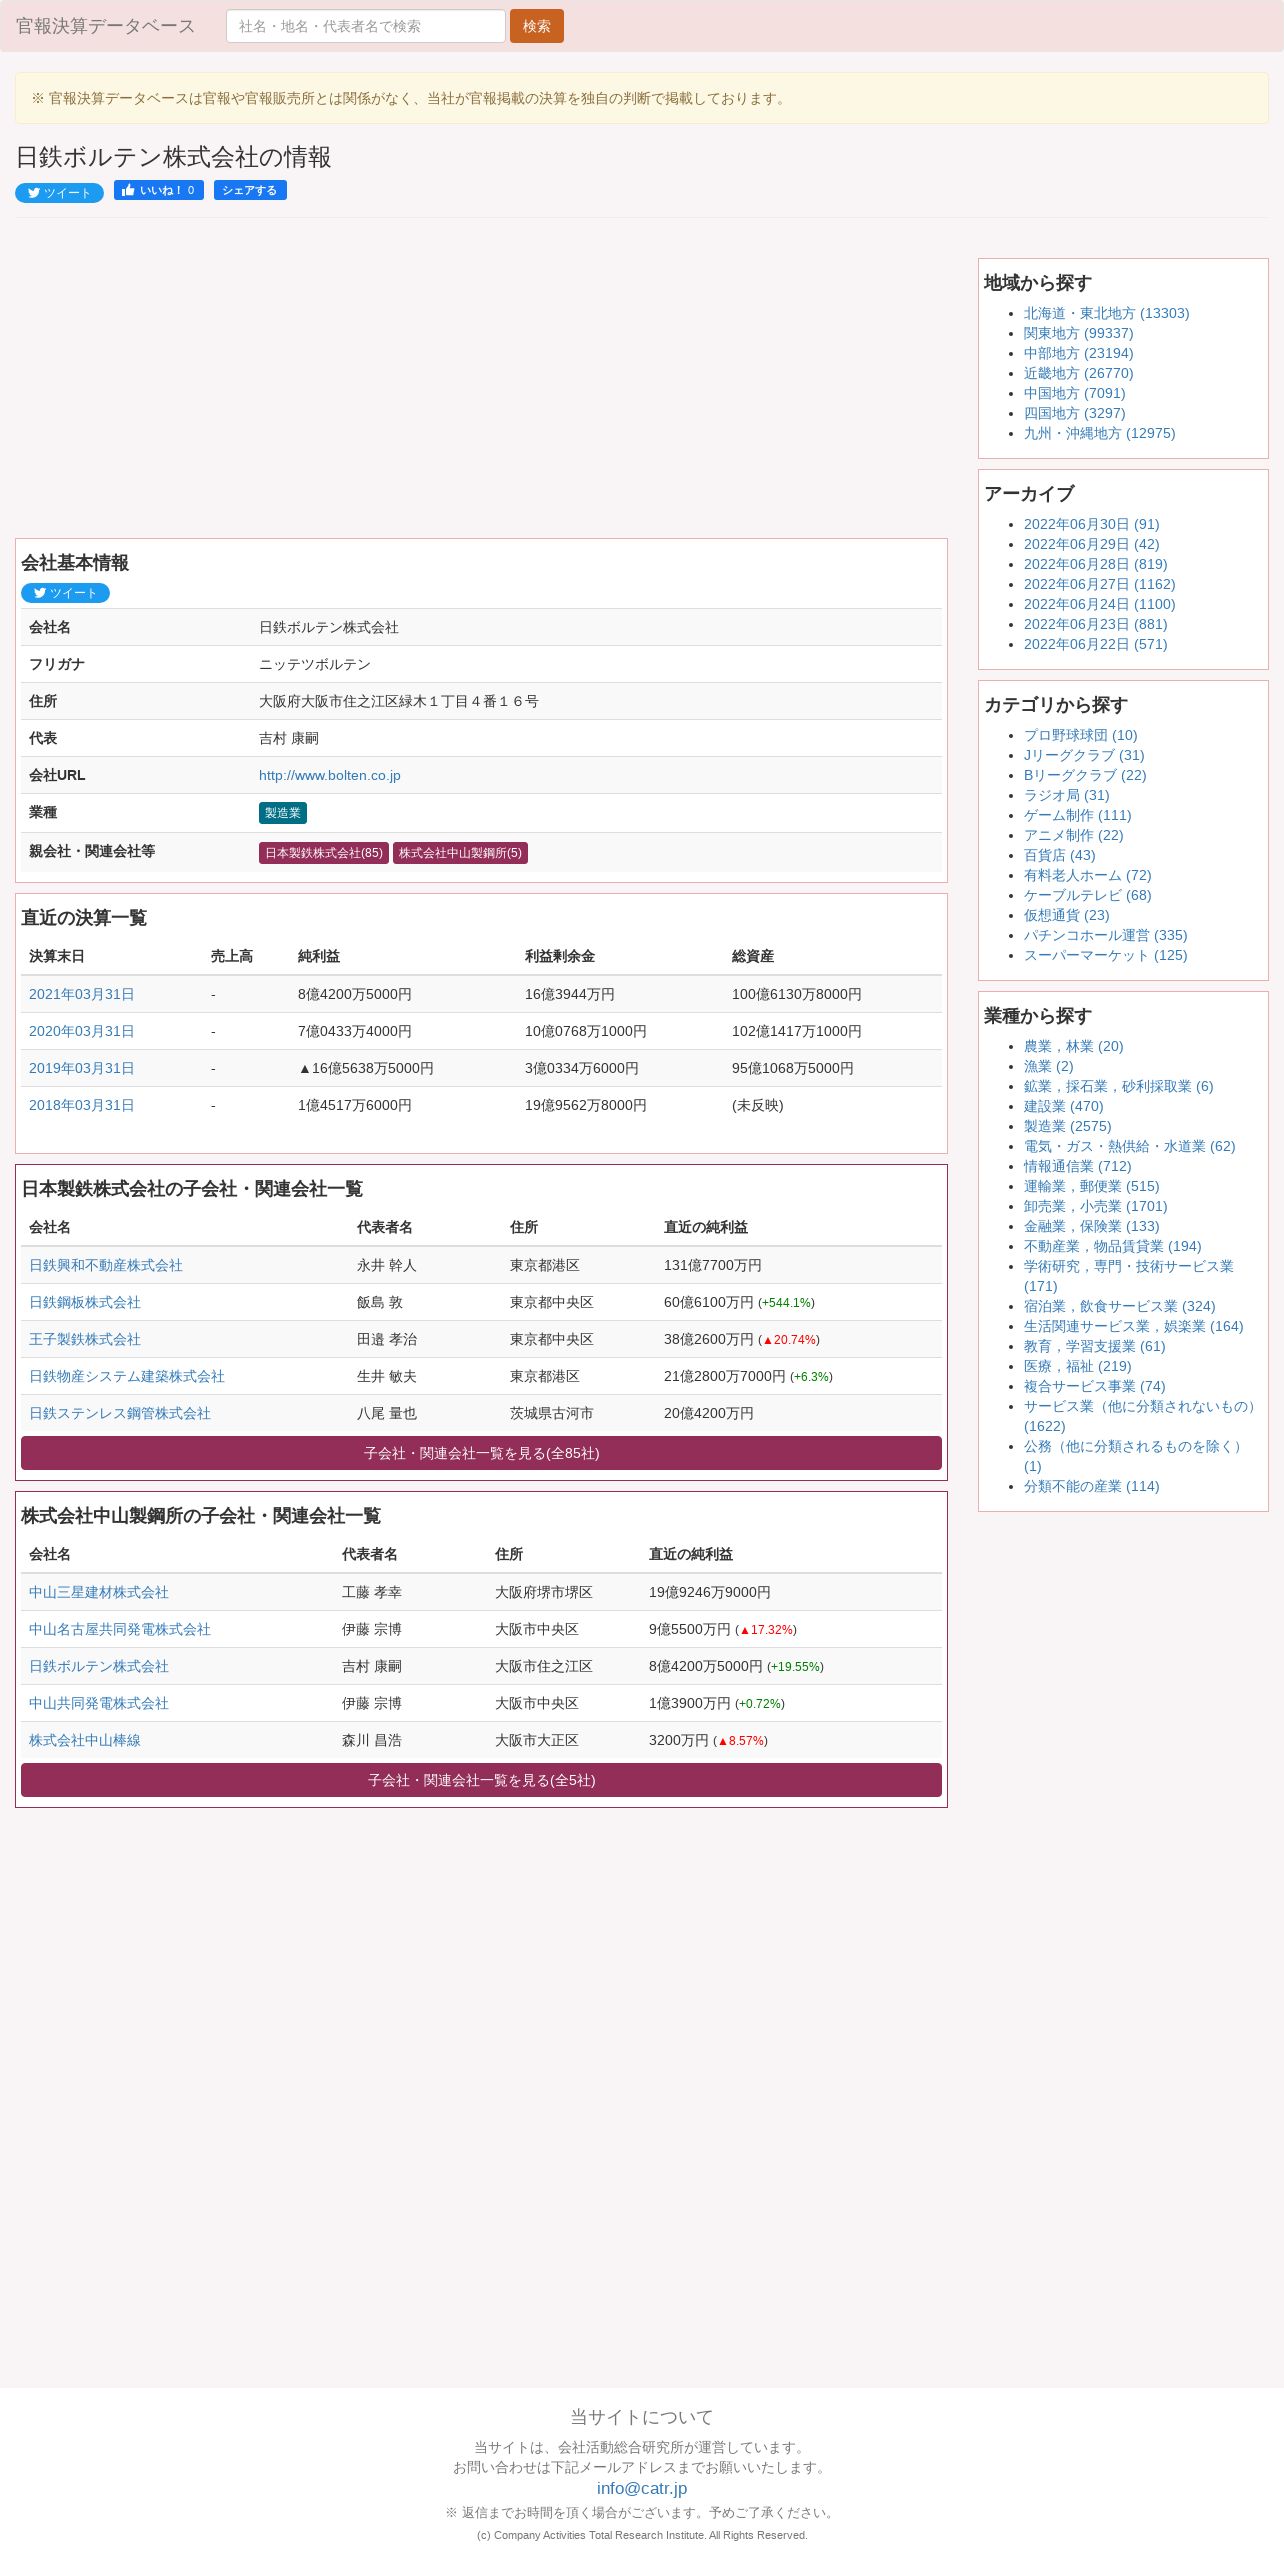Browse 九州・沖縄地方 region
Viewport: 1284px width, 2553px height.
[x=1099, y=433]
